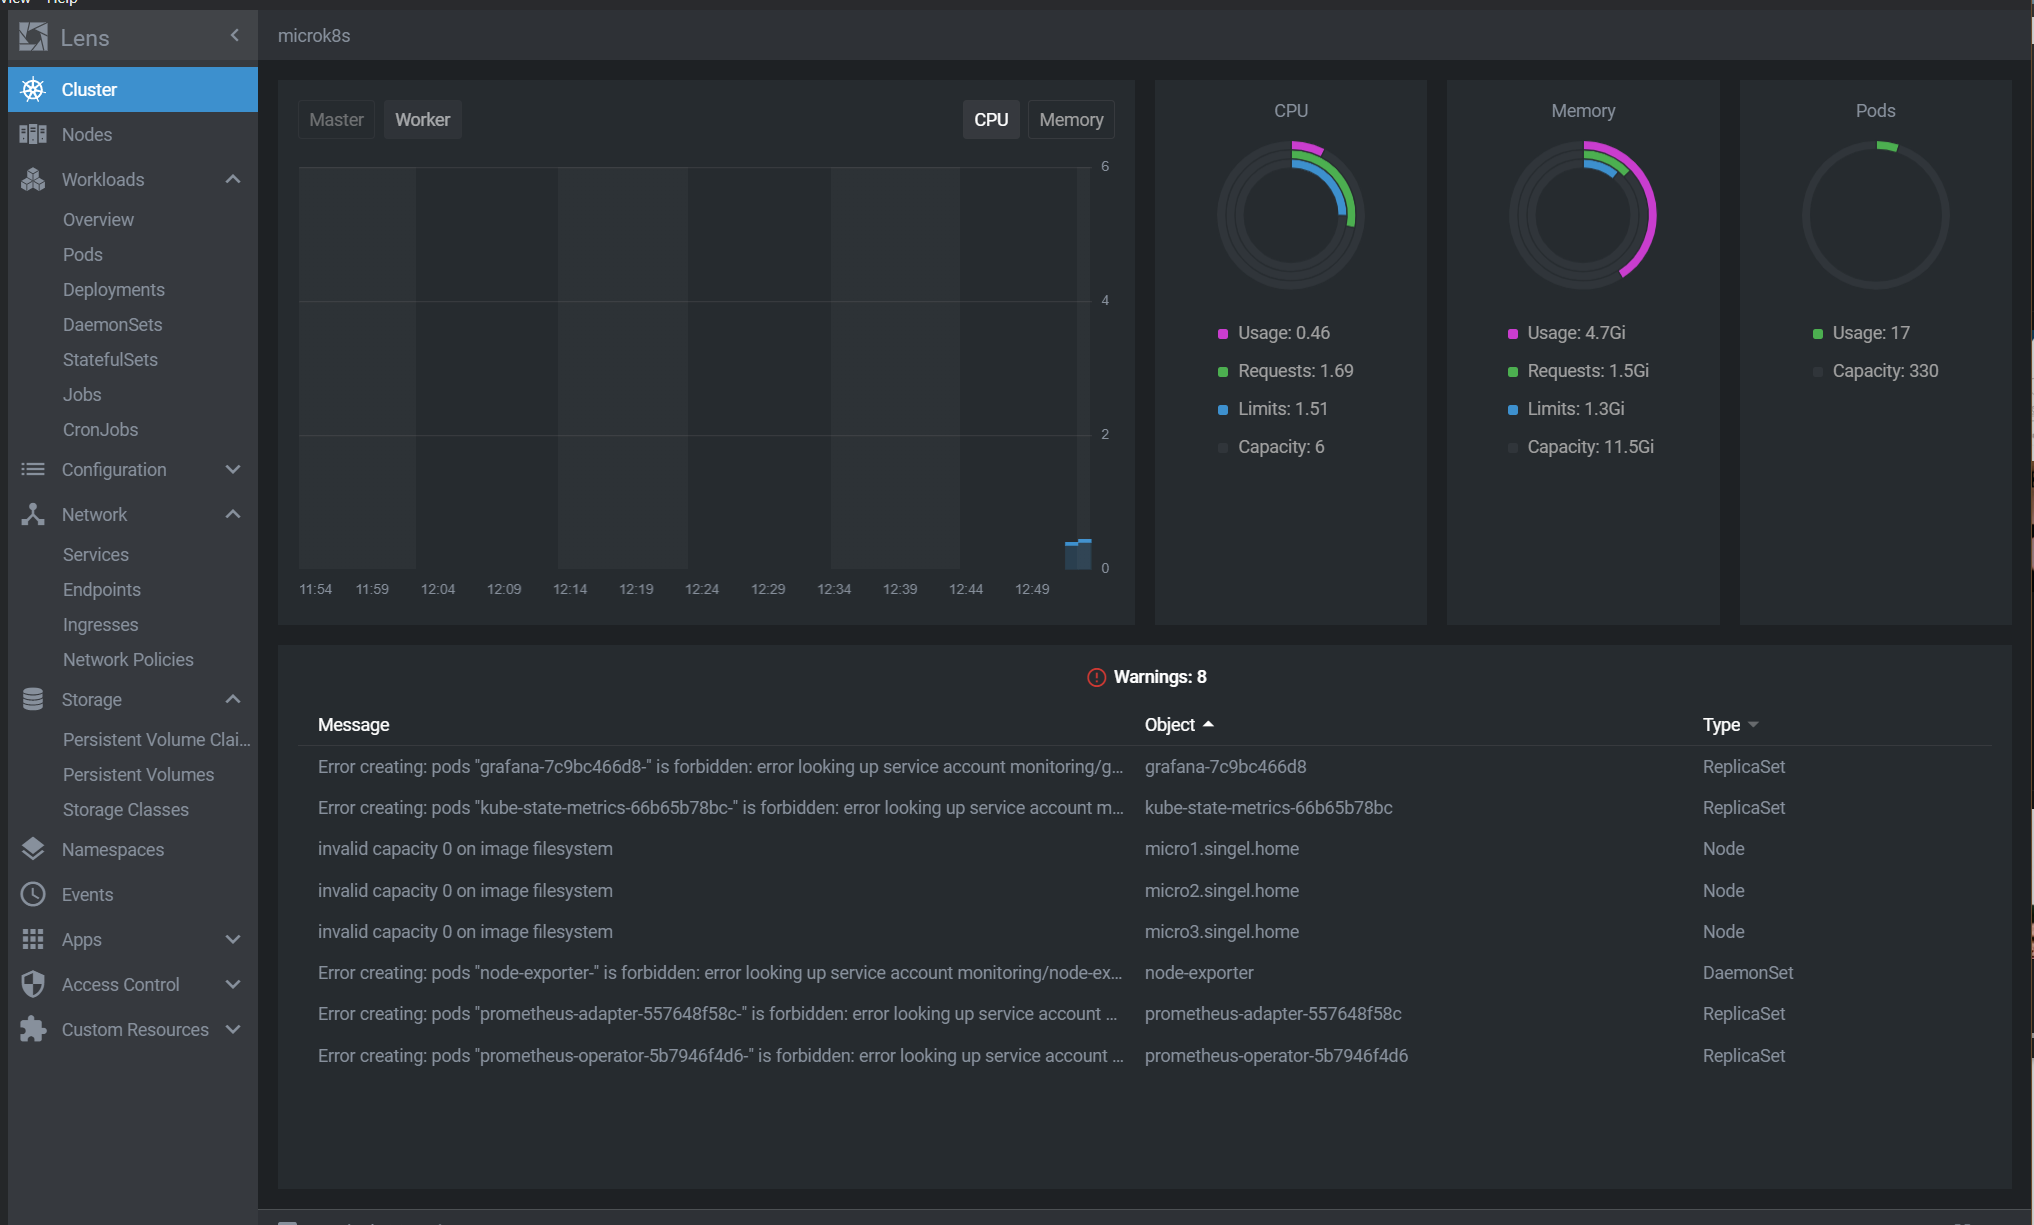Open Persistent Volumes

click(x=138, y=774)
